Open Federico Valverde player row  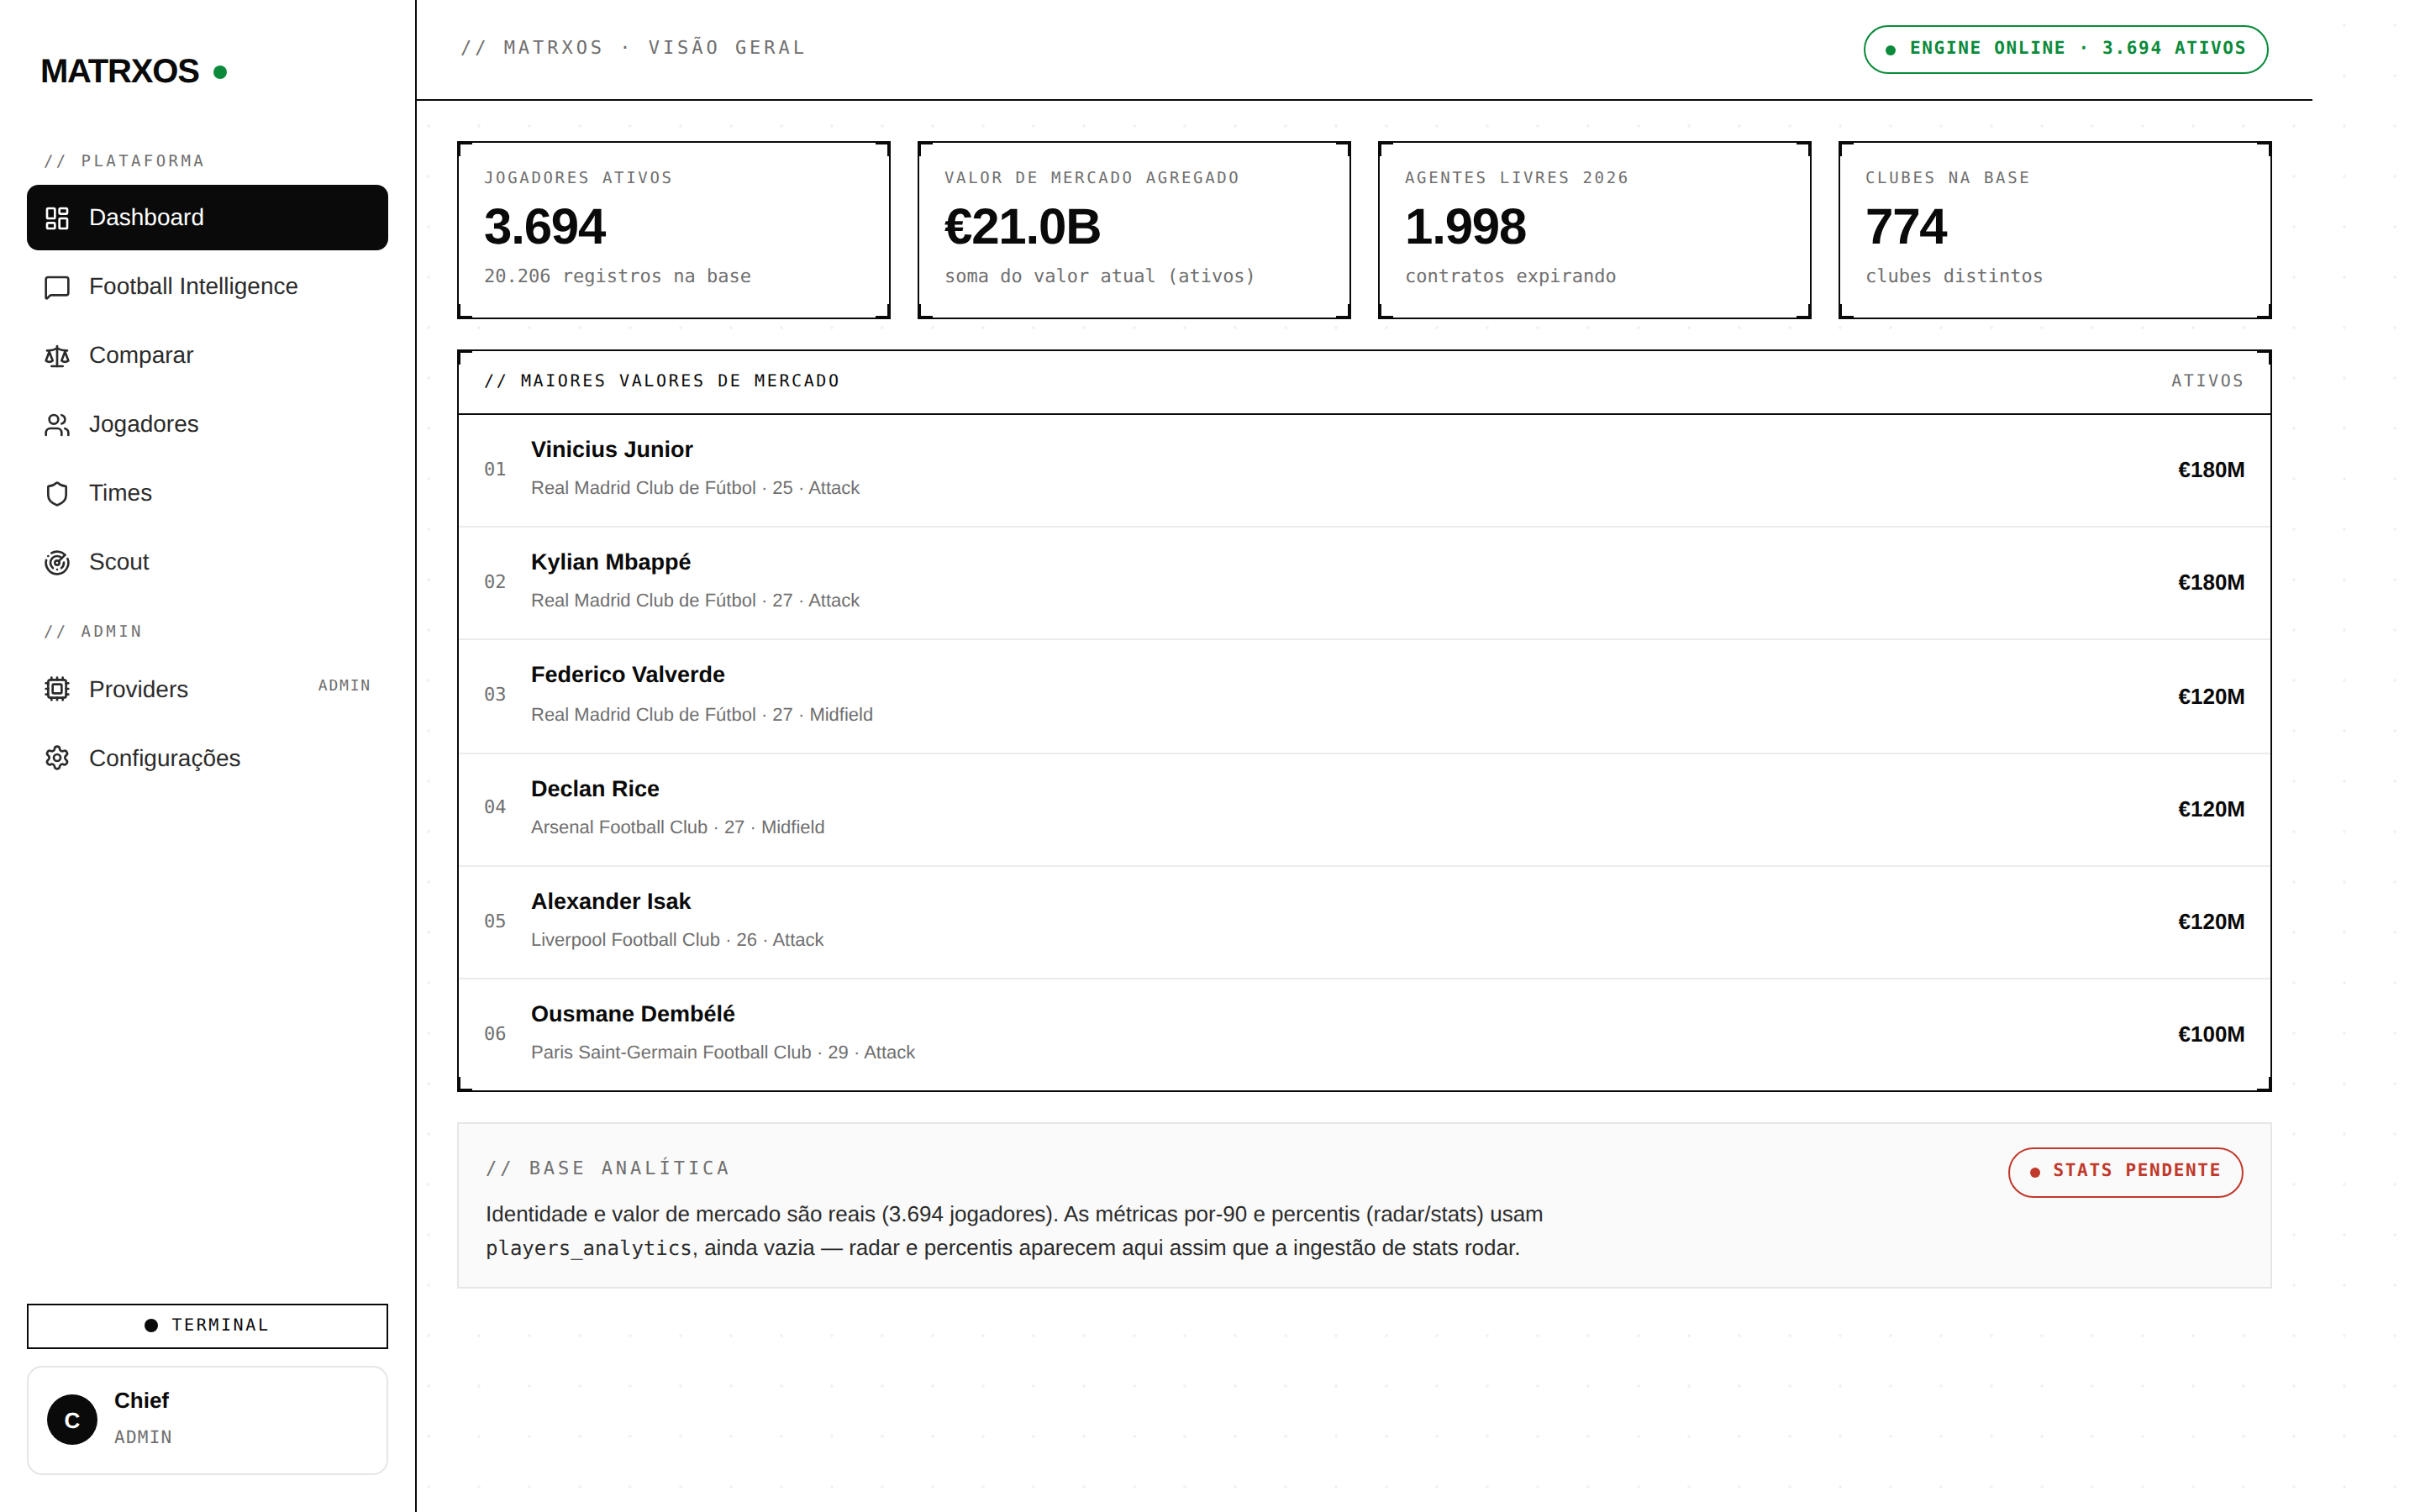(x=1364, y=696)
